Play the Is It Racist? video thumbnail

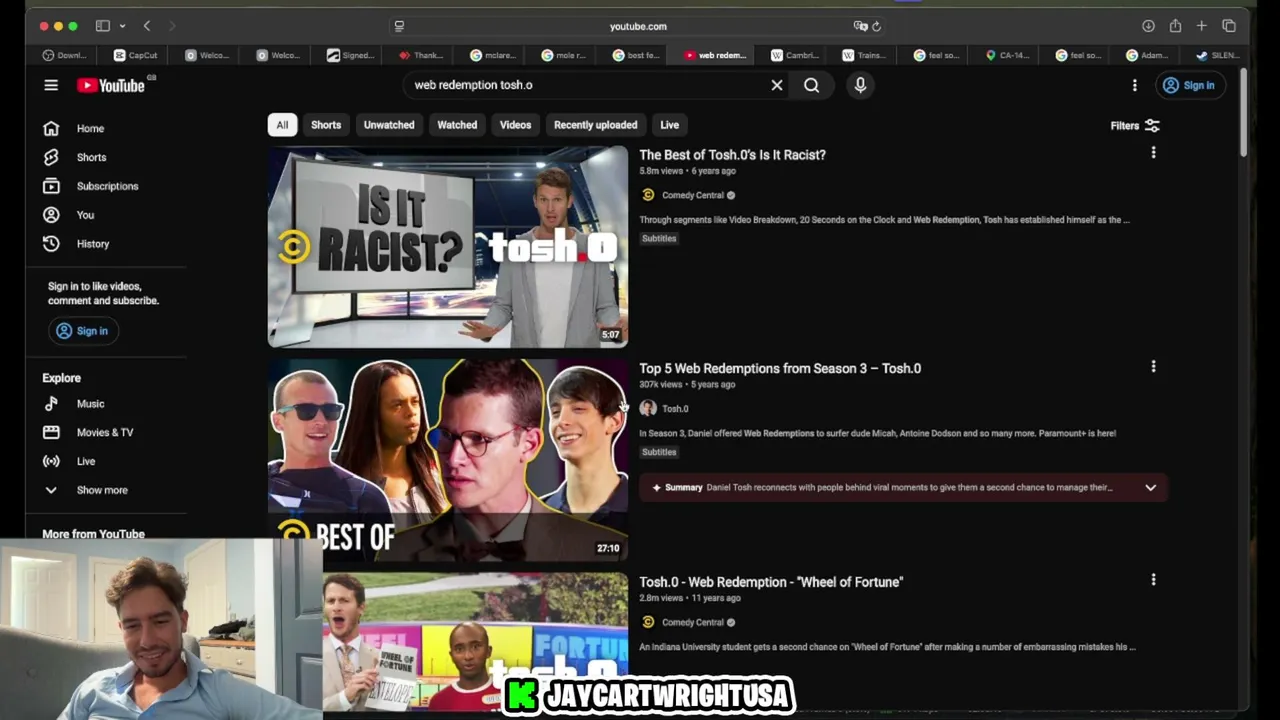(448, 247)
